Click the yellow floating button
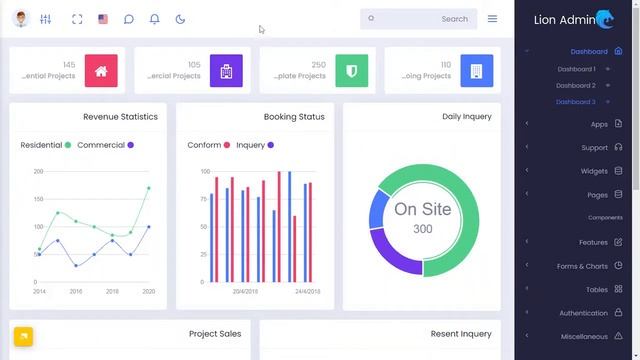Viewport: 640px width, 360px height. 23,336
